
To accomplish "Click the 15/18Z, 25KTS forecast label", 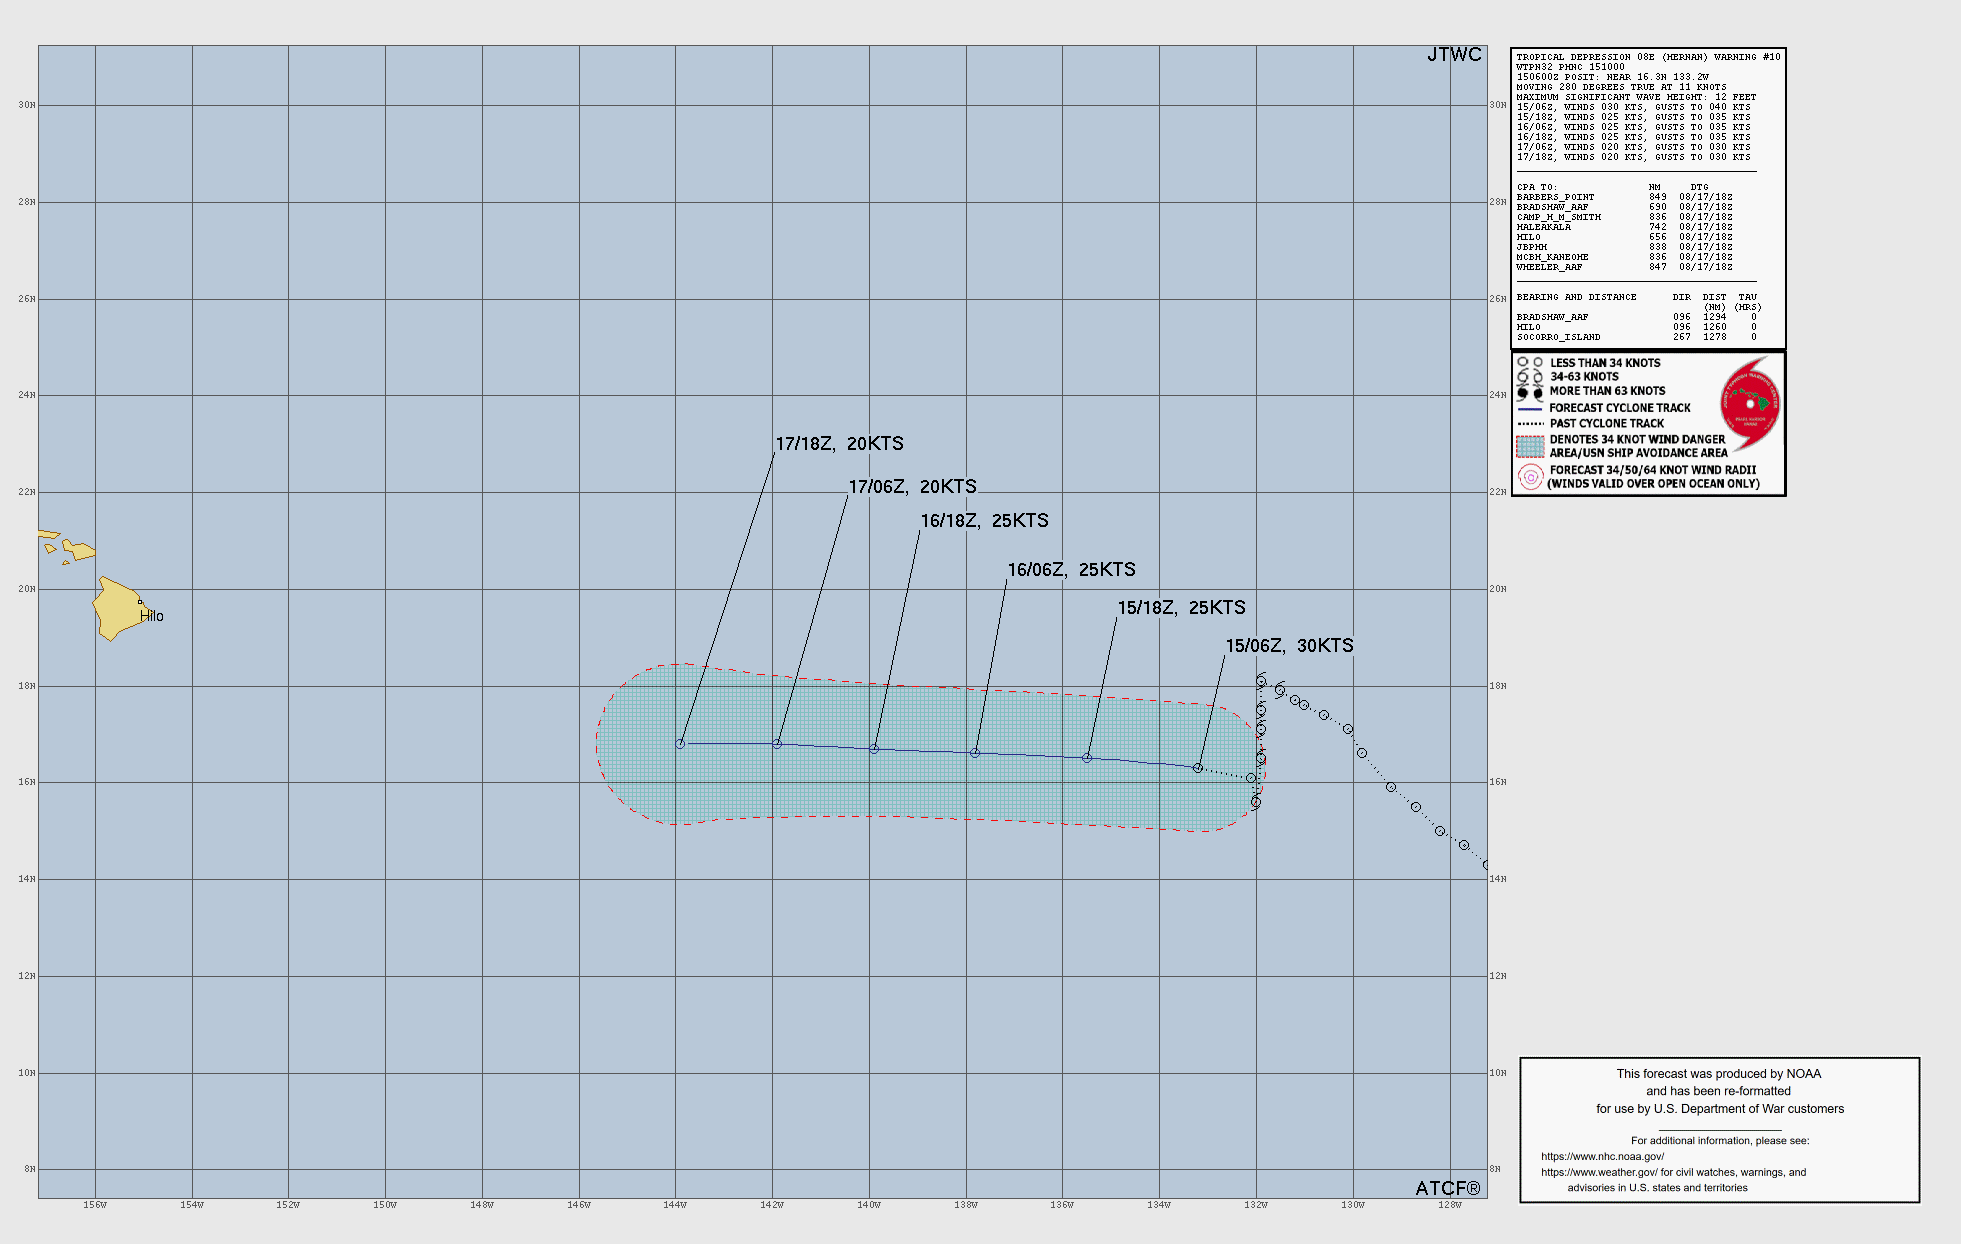I will 1181,607.
